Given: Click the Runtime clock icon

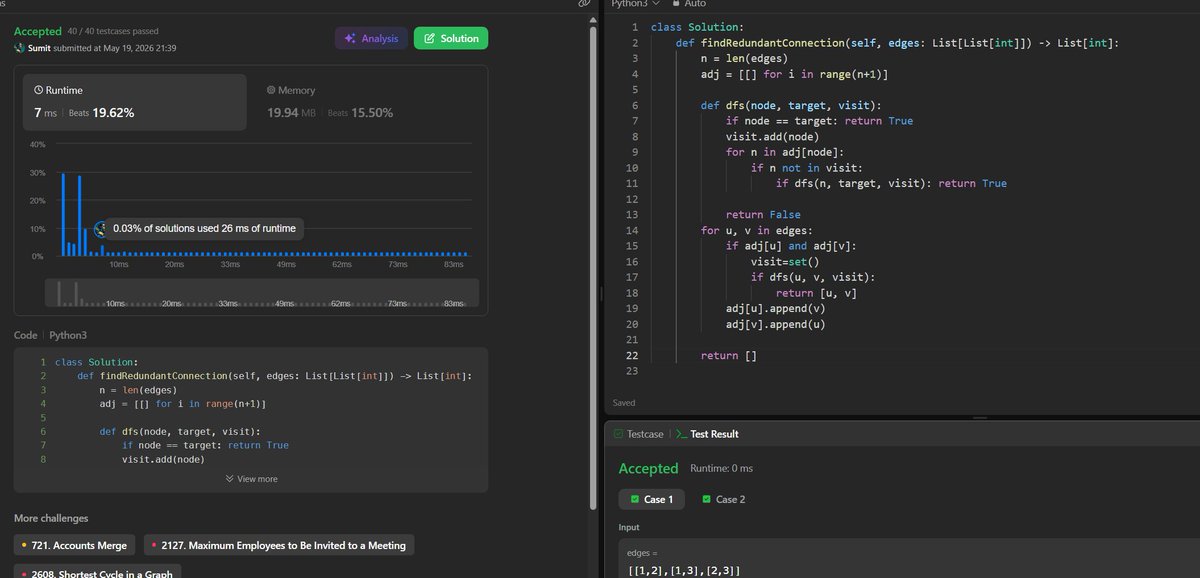Looking at the screenshot, I should (x=39, y=90).
